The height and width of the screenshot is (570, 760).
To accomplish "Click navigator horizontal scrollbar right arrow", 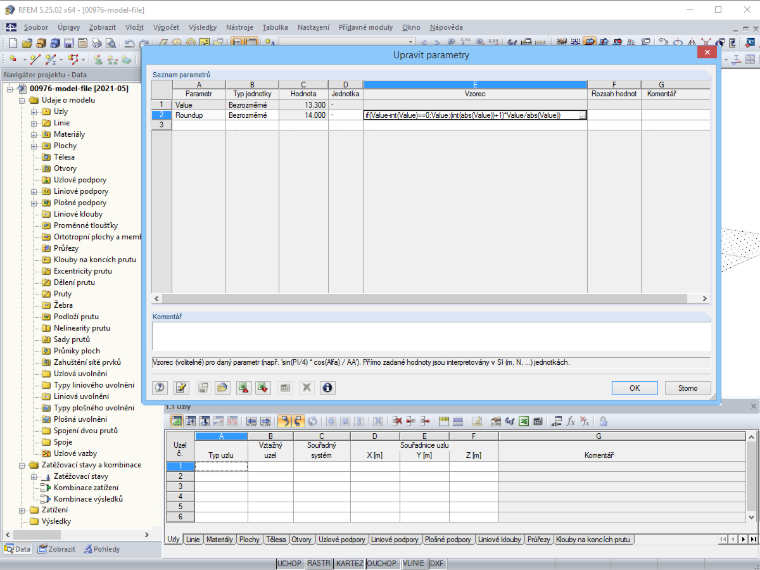I will point(147,535).
